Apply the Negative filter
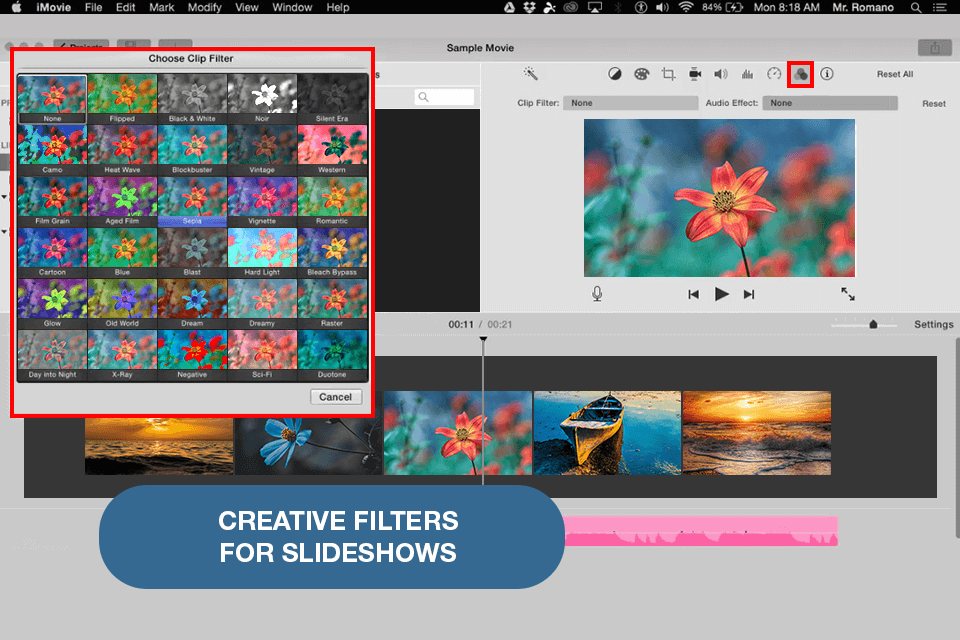 (x=192, y=355)
